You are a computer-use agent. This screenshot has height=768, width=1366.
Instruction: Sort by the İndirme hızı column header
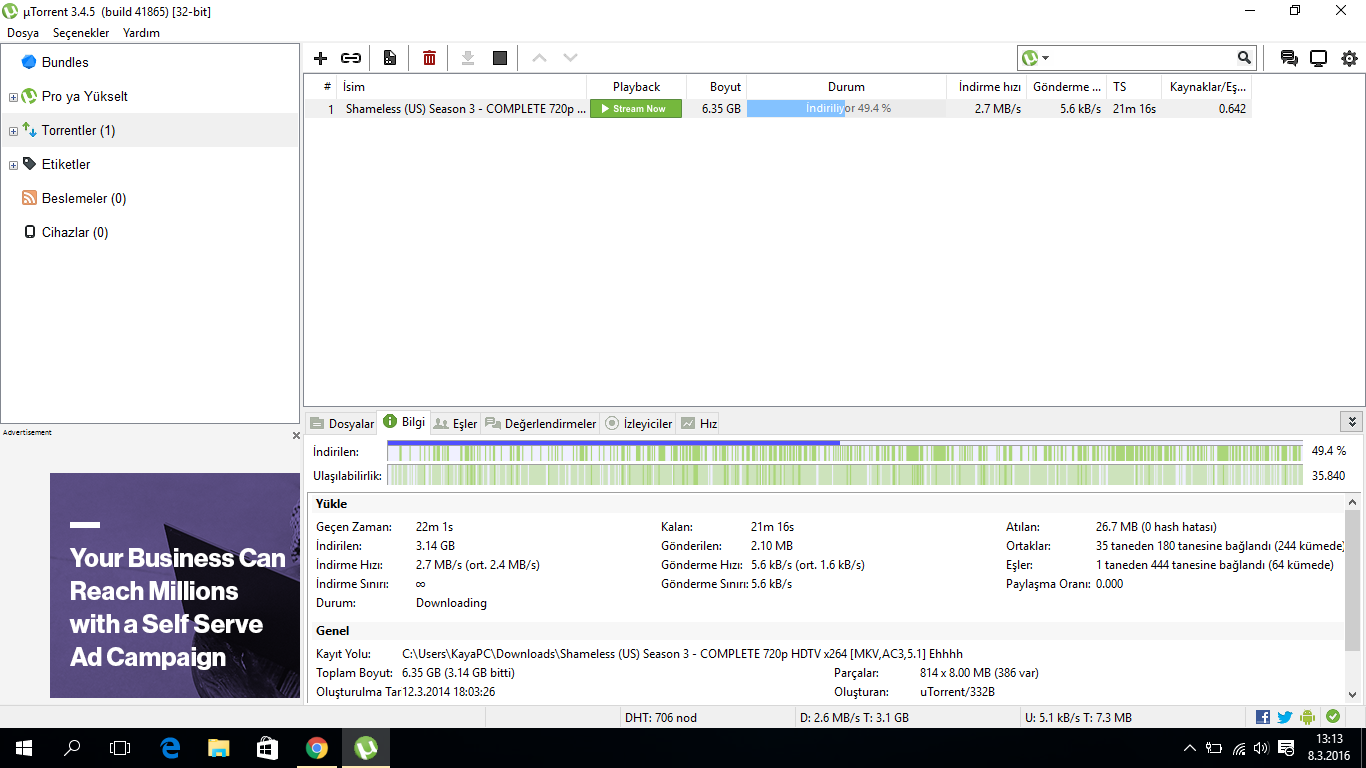coord(986,87)
